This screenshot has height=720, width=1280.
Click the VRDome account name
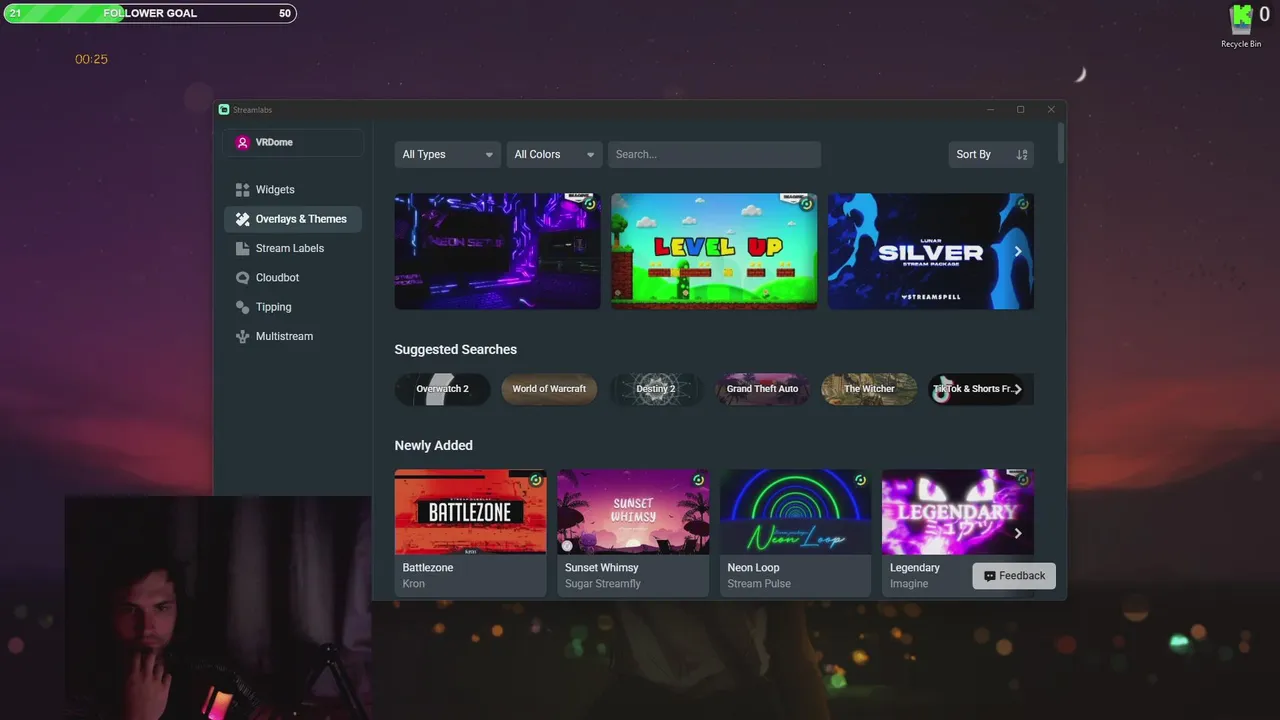tap(274, 143)
